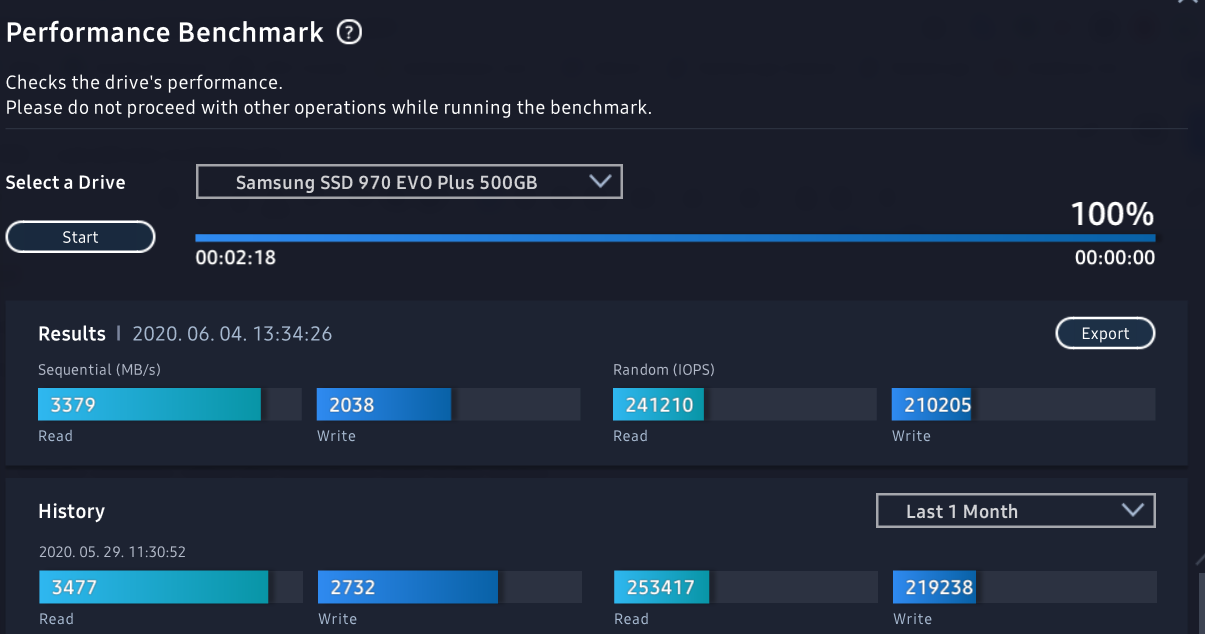1205x634 pixels.
Task: Click the help question mark icon
Action: [349, 33]
